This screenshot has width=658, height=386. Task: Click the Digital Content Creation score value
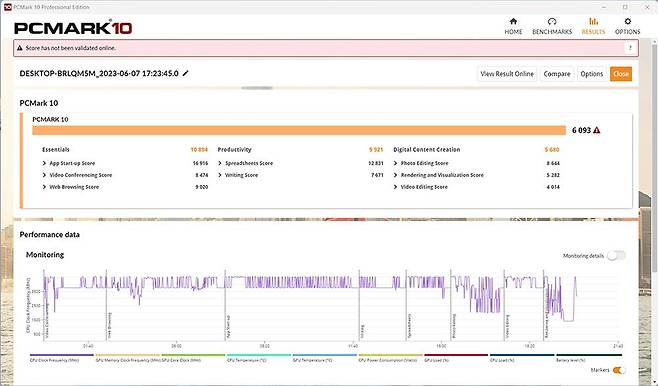pyautogui.click(x=552, y=150)
